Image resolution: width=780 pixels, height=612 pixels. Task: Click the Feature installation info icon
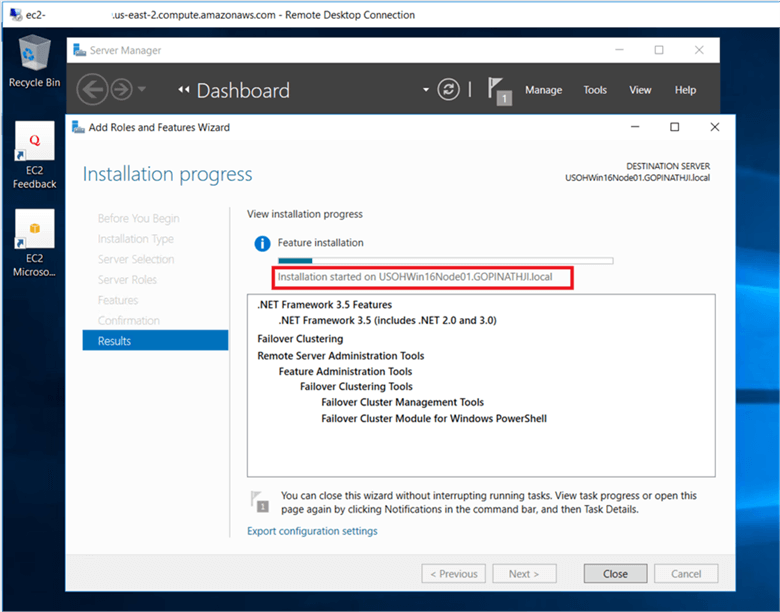(x=262, y=243)
